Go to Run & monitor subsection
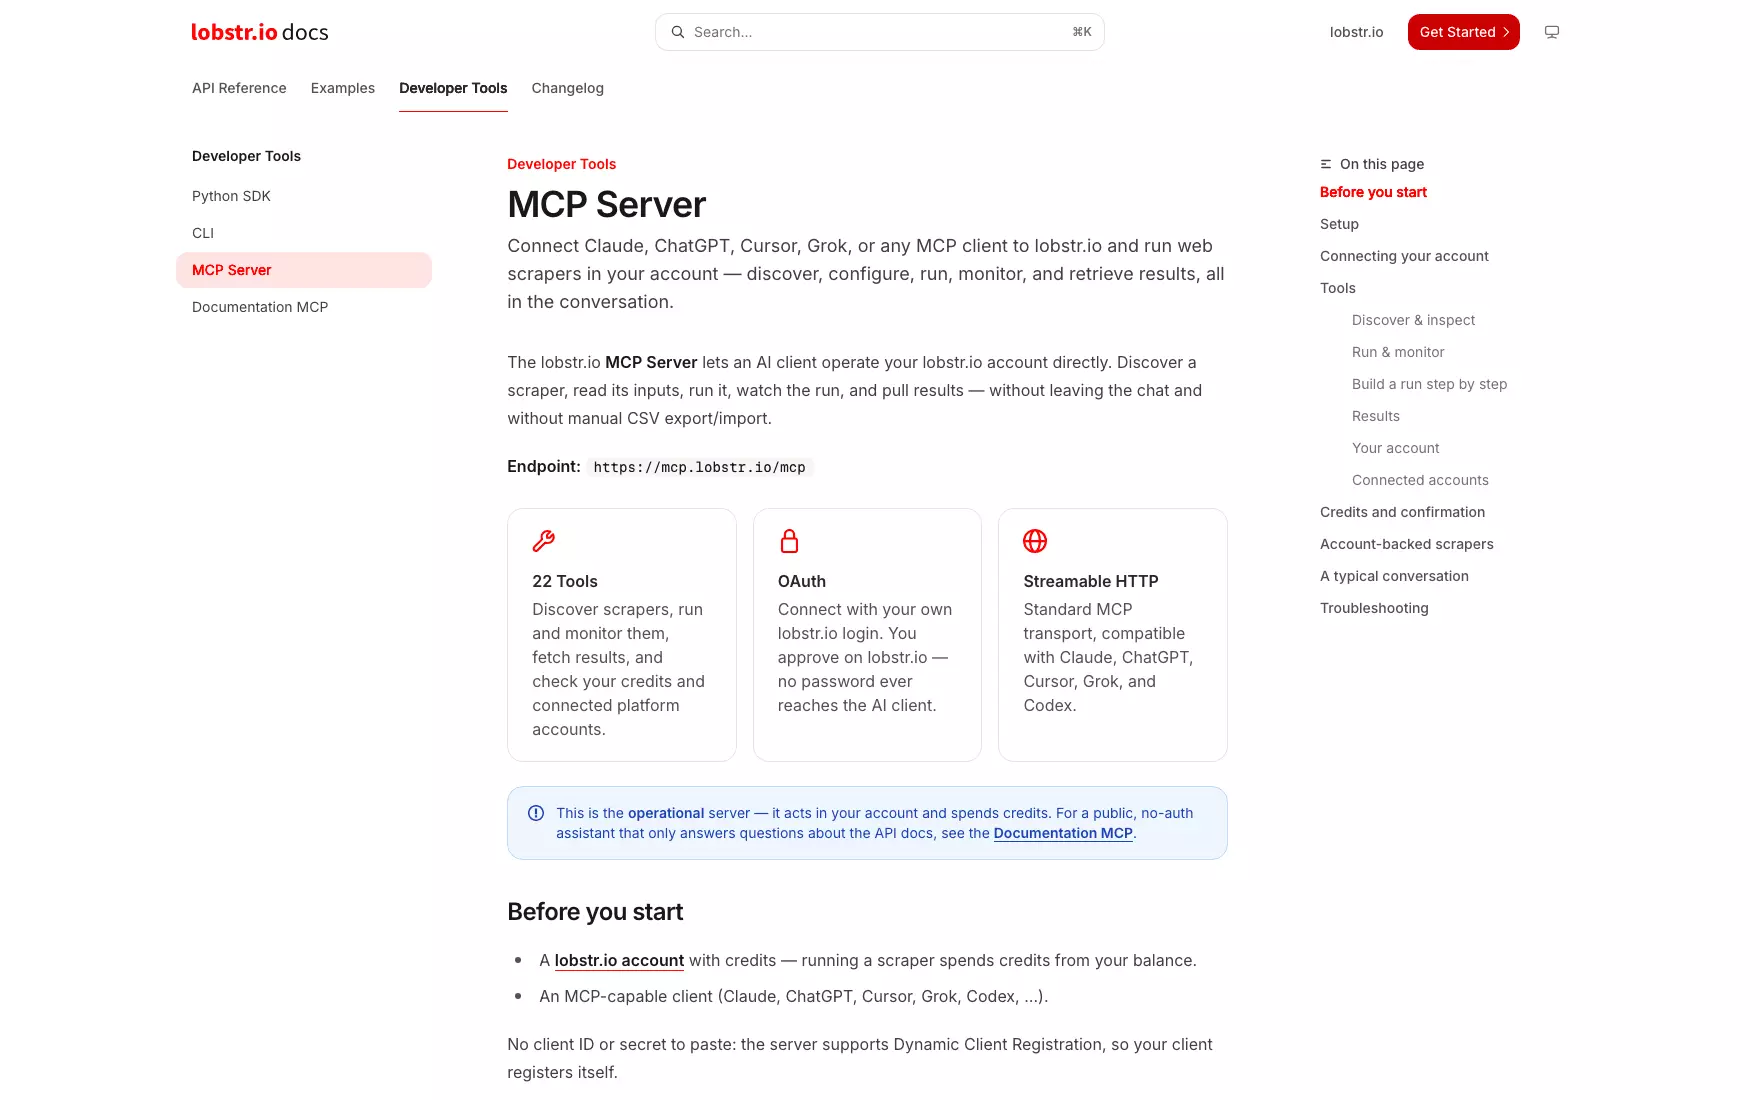The image size is (1760, 1100). (1398, 352)
